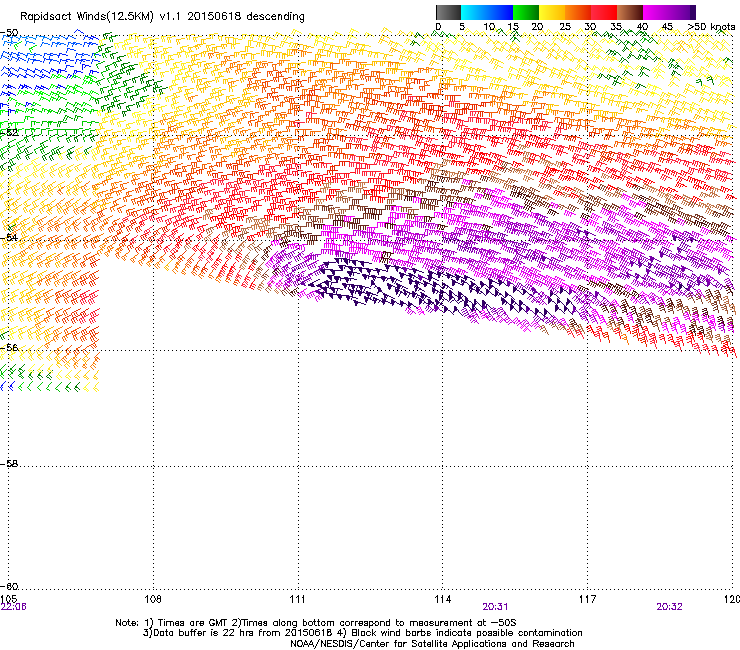
Task: Click the blue wind barbs near -50 latitude
Action: 50,56
